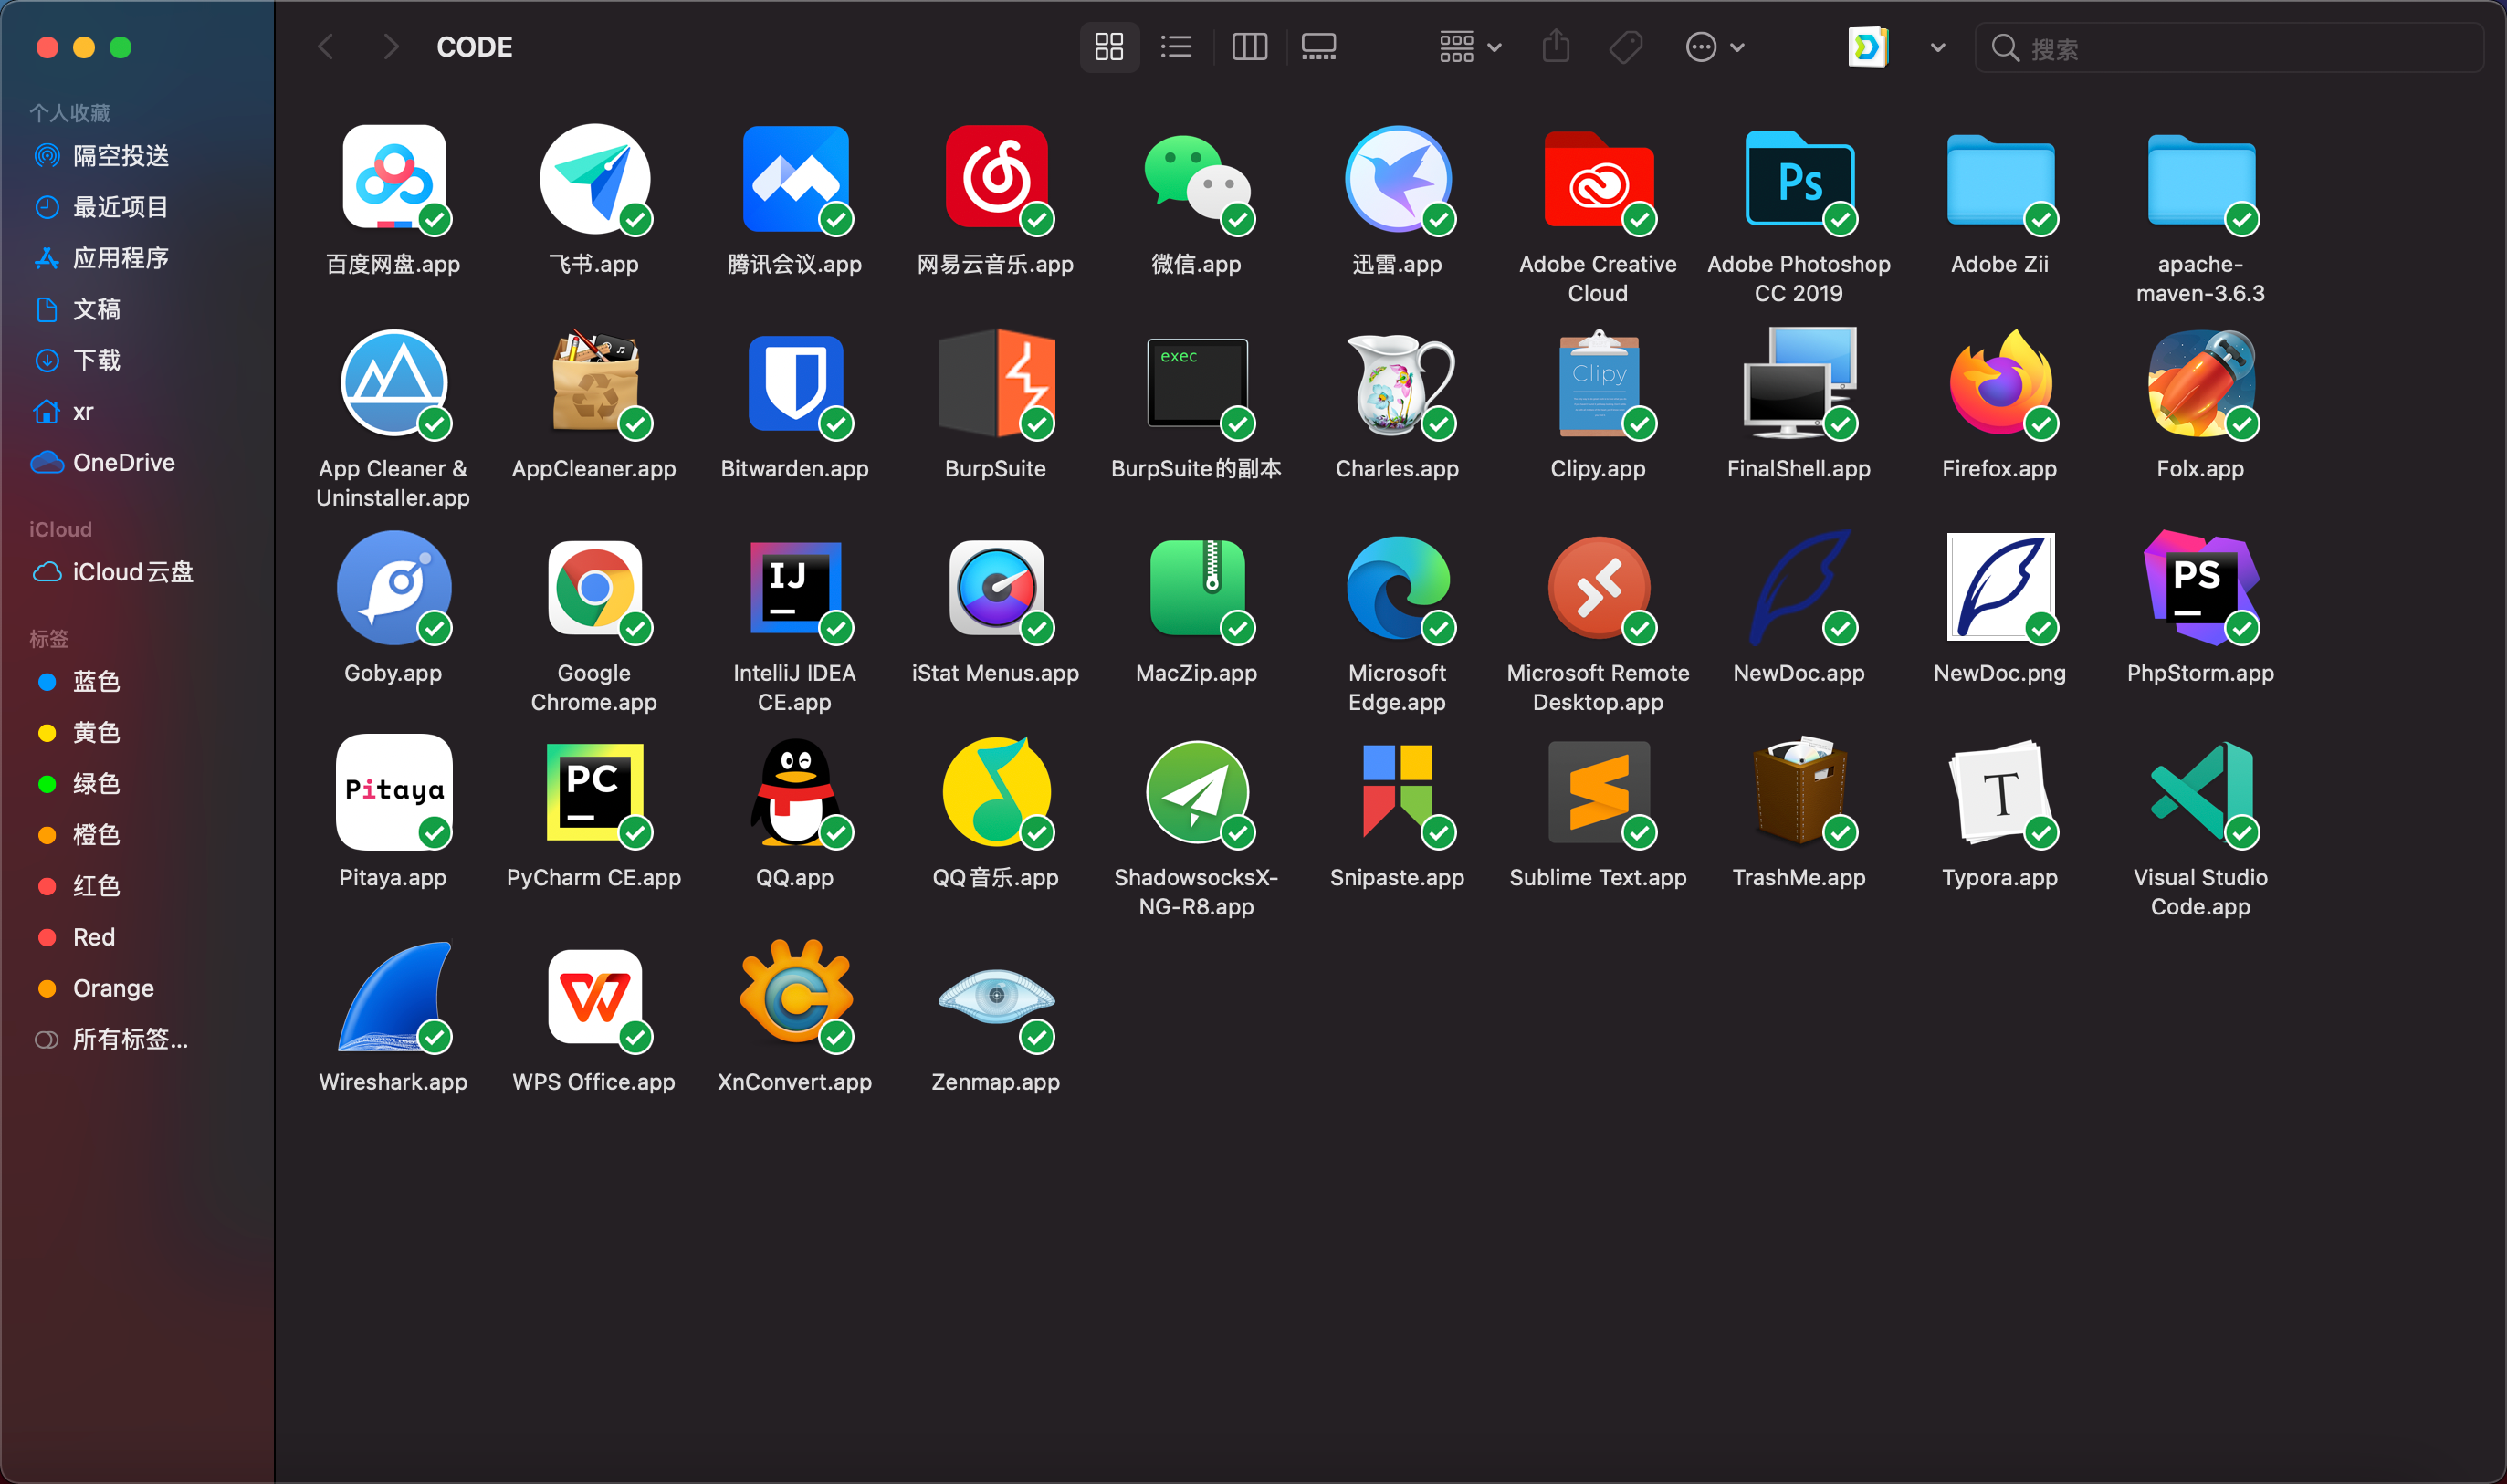Click the PhpStorm.app icon

[x=2201, y=588]
